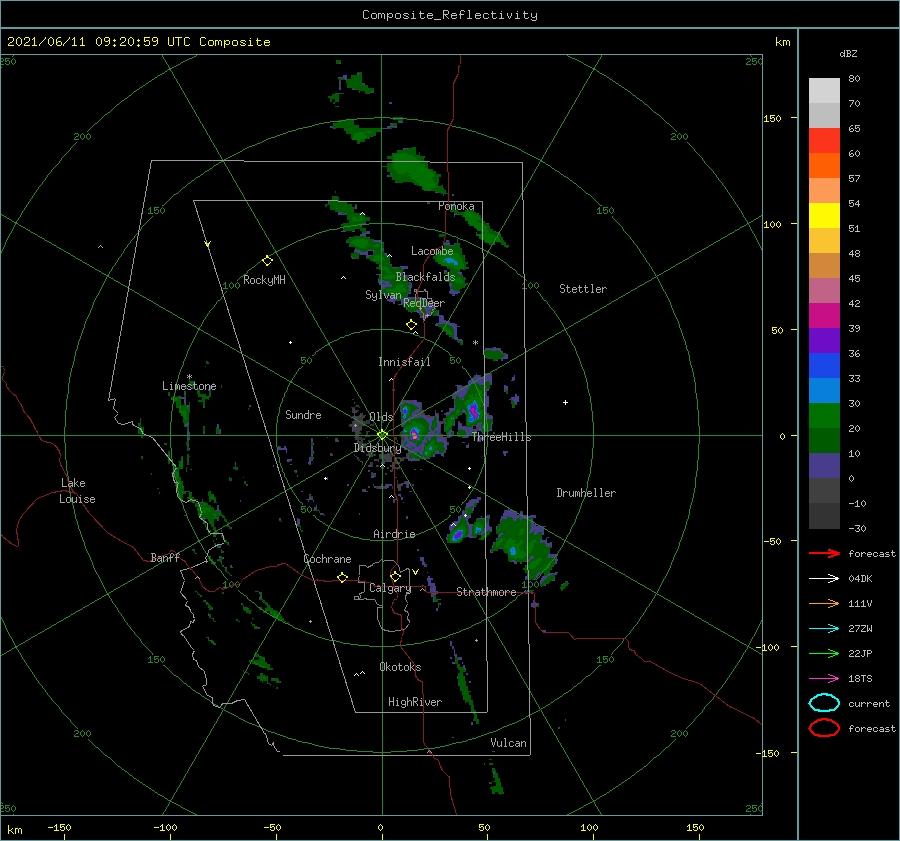900x841 pixels.
Task: Click the yellow diamond at radar center by Olds
Action: pyautogui.click(x=382, y=435)
